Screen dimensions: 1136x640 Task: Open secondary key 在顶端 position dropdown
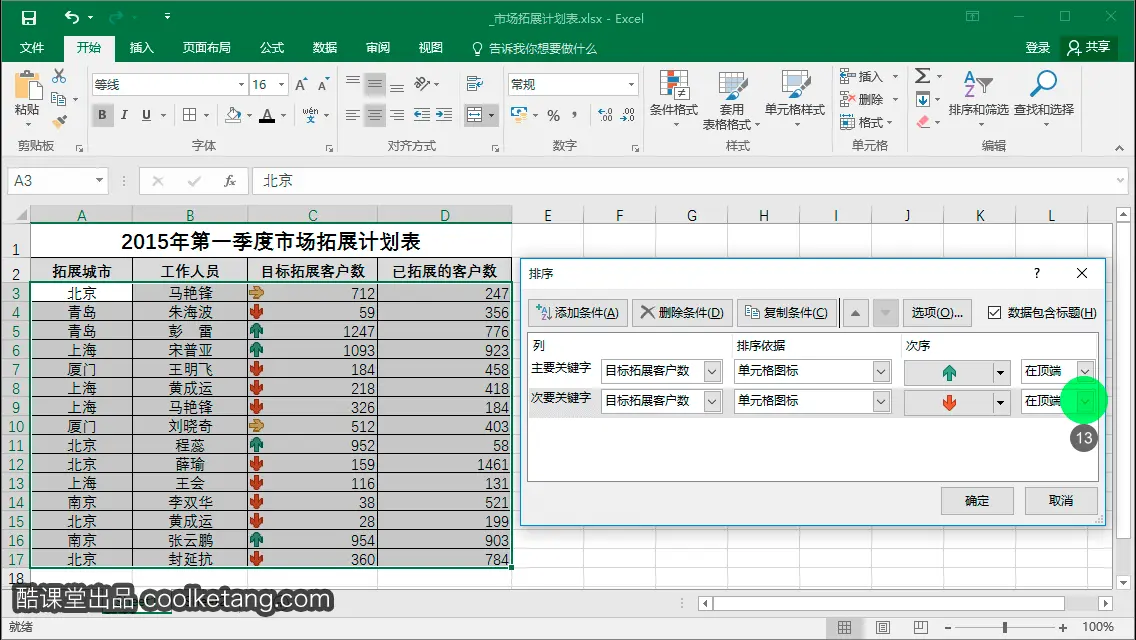point(1085,401)
